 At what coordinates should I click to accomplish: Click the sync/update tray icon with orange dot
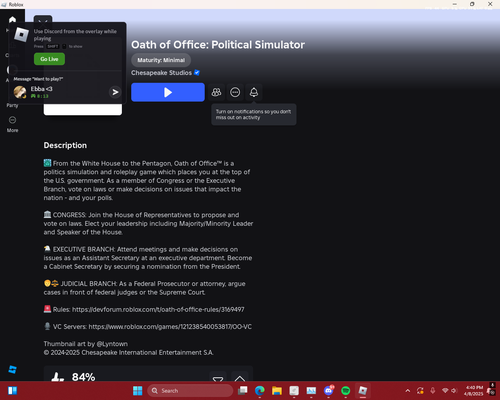point(420,390)
